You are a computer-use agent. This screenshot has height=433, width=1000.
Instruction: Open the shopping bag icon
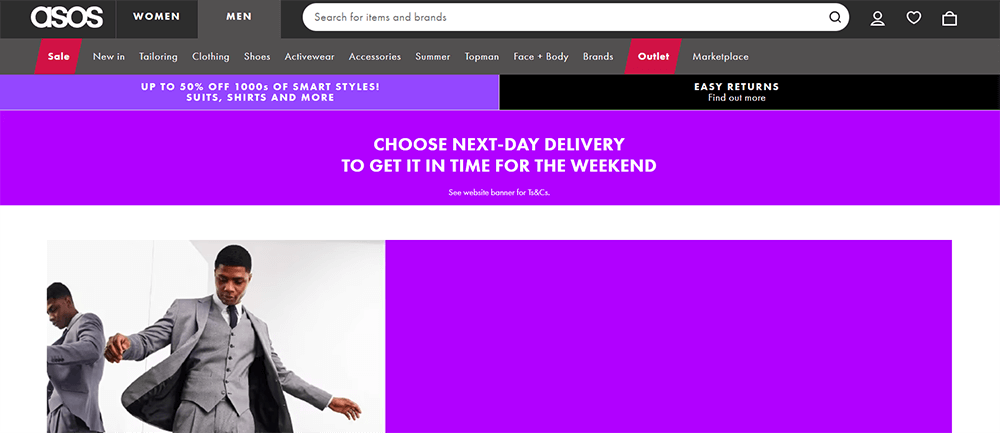click(x=950, y=18)
